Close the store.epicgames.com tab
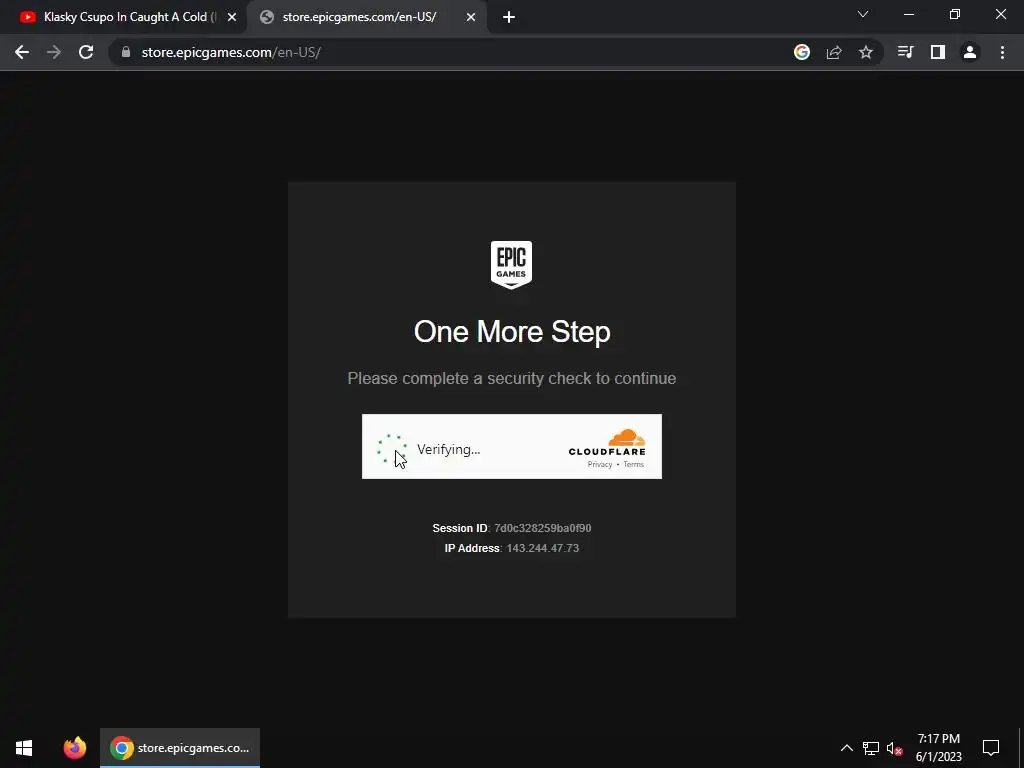1024x768 pixels. point(471,18)
